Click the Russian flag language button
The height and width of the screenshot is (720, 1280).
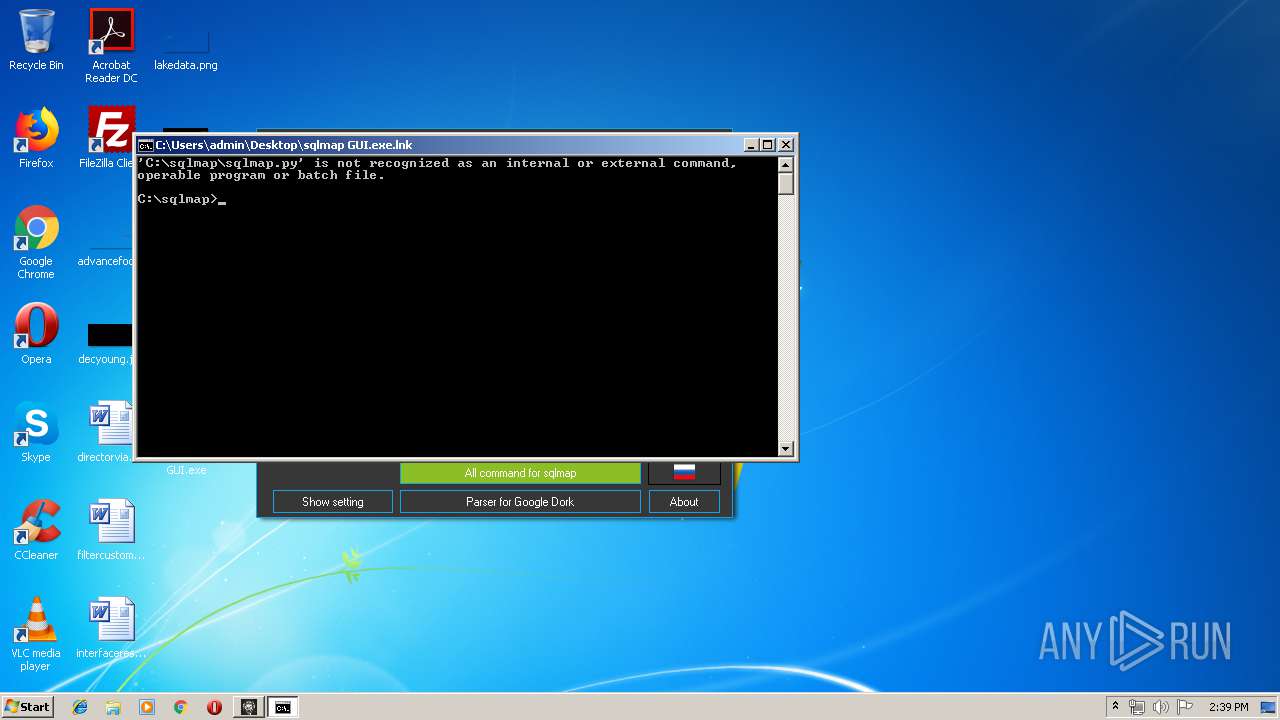pos(684,472)
